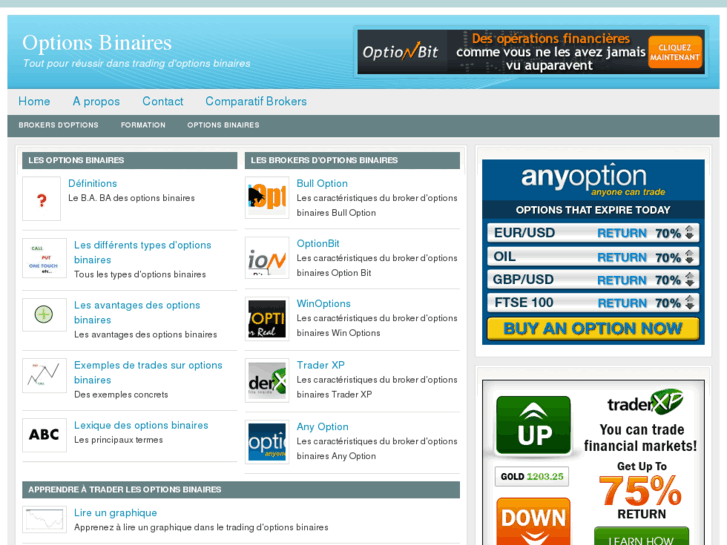Open Lexique des options binaires link

pos(141,425)
